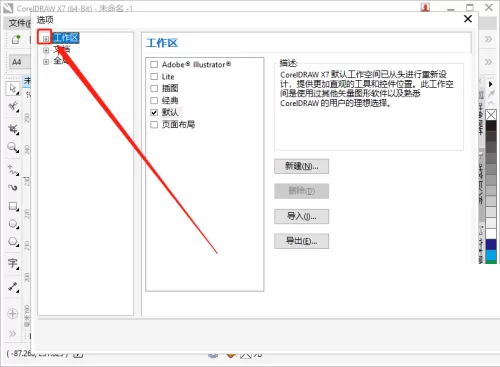Open the A4 page size dropdown

pyautogui.click(x=19, y=62)
